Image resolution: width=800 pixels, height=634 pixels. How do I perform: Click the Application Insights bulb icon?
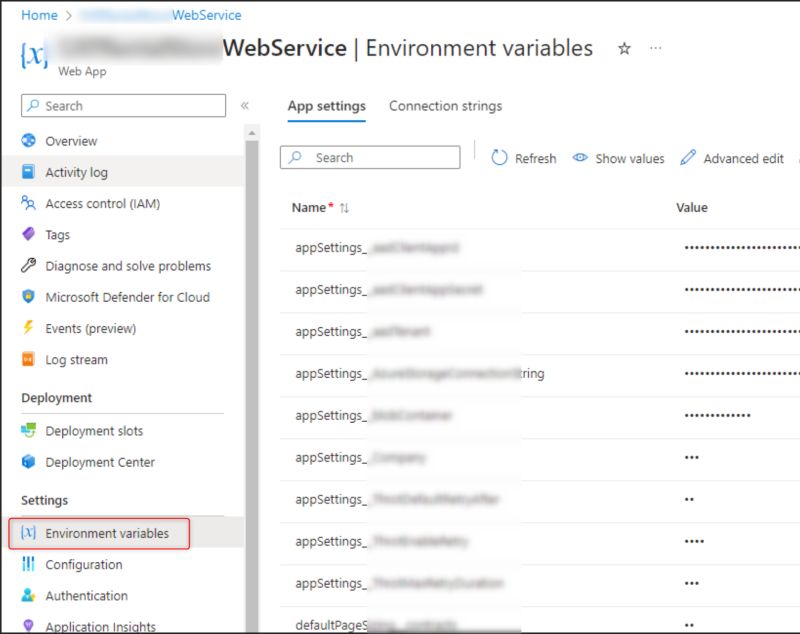[x=29, y=625]
